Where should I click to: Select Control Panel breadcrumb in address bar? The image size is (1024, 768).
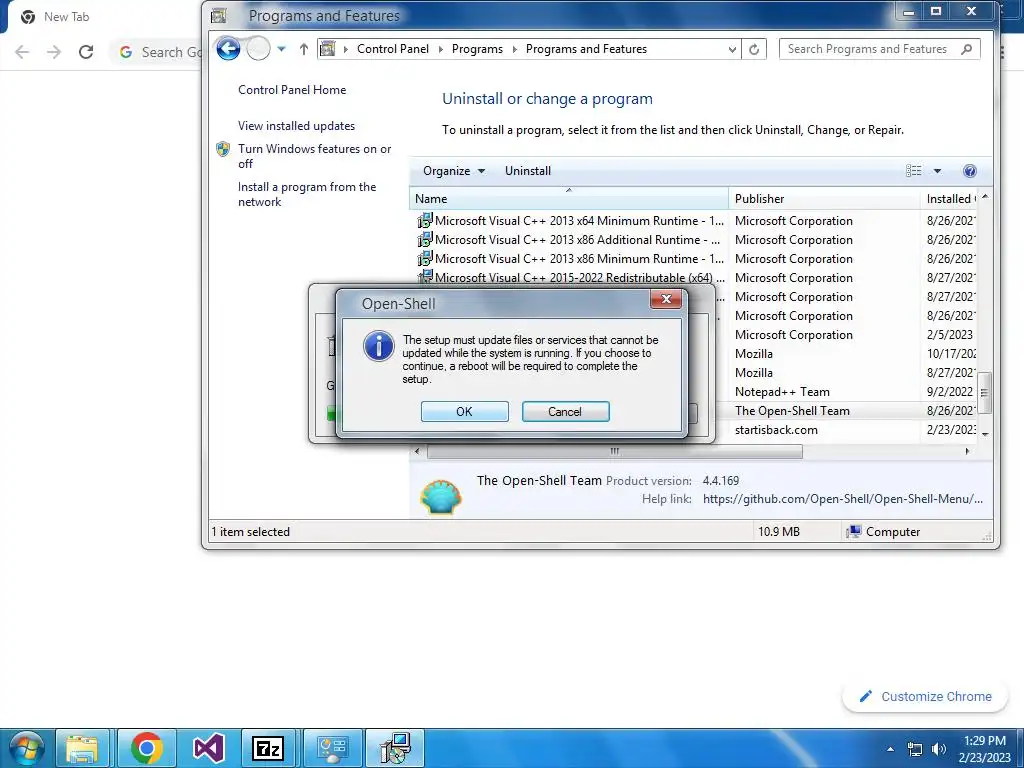[x=392, y=49]
